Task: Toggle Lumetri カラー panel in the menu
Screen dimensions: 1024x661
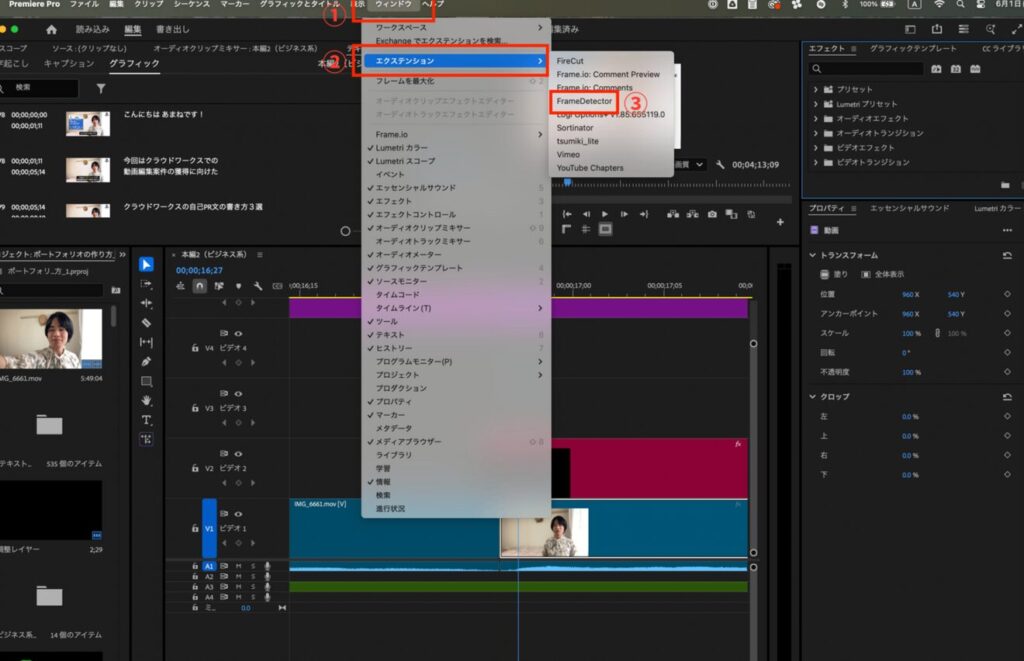Action: 456,148
